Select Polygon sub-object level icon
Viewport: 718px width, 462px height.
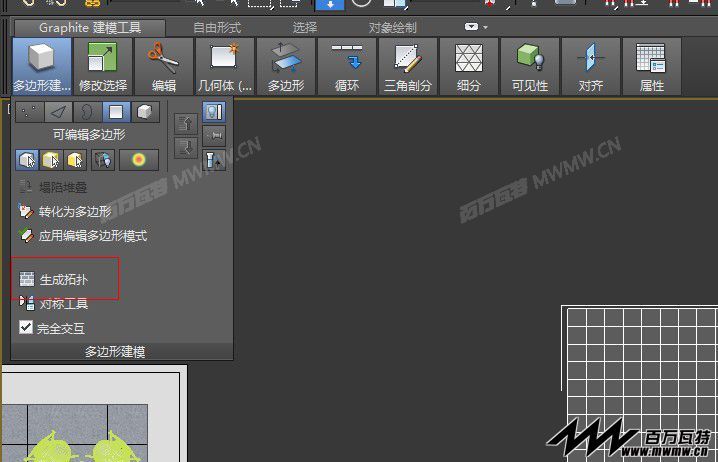pos(116,112)
